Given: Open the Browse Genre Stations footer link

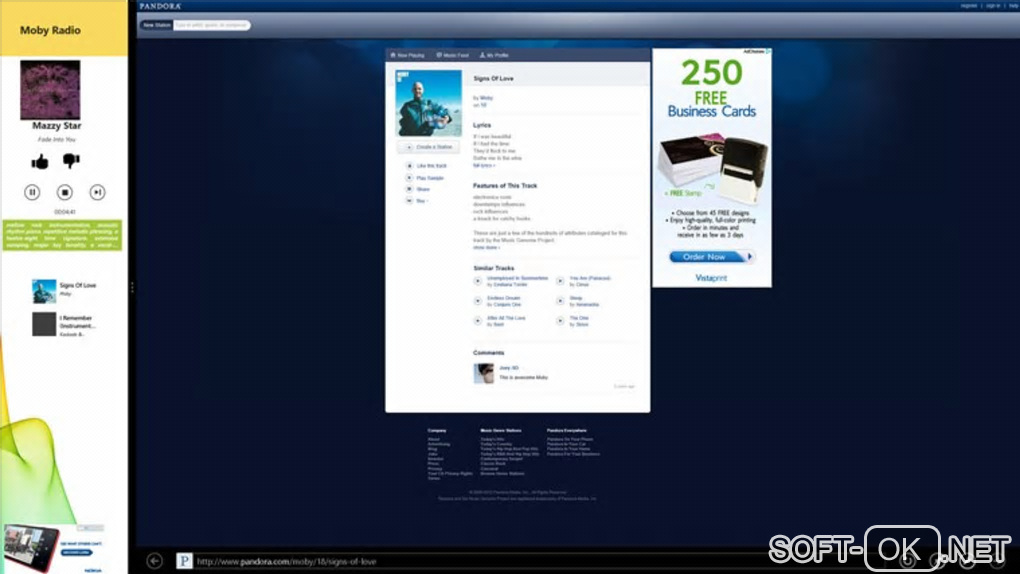Looking at the screenshot, I should tap(502, 474).
